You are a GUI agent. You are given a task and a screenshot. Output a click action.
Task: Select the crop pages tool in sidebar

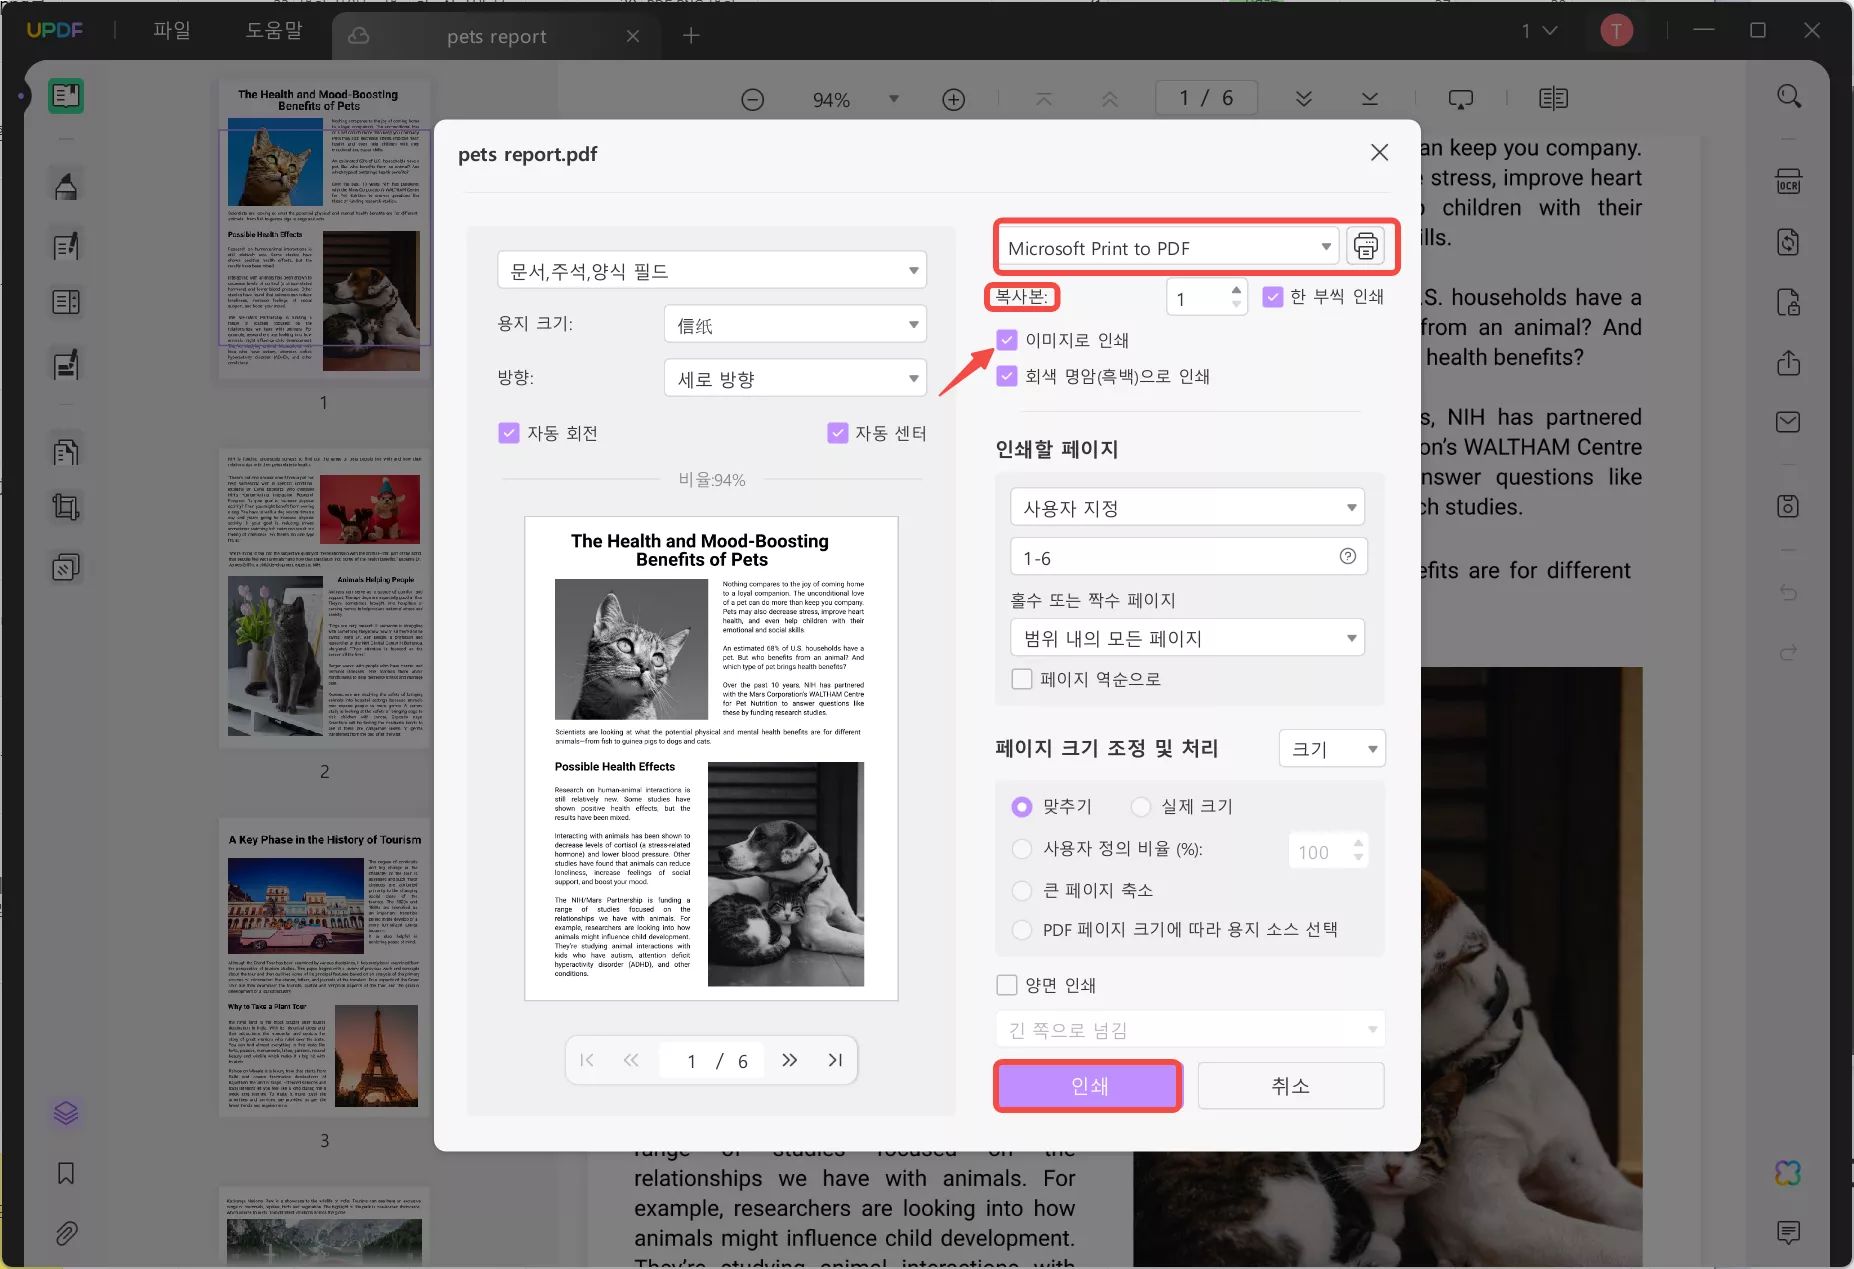pos(66,508)
